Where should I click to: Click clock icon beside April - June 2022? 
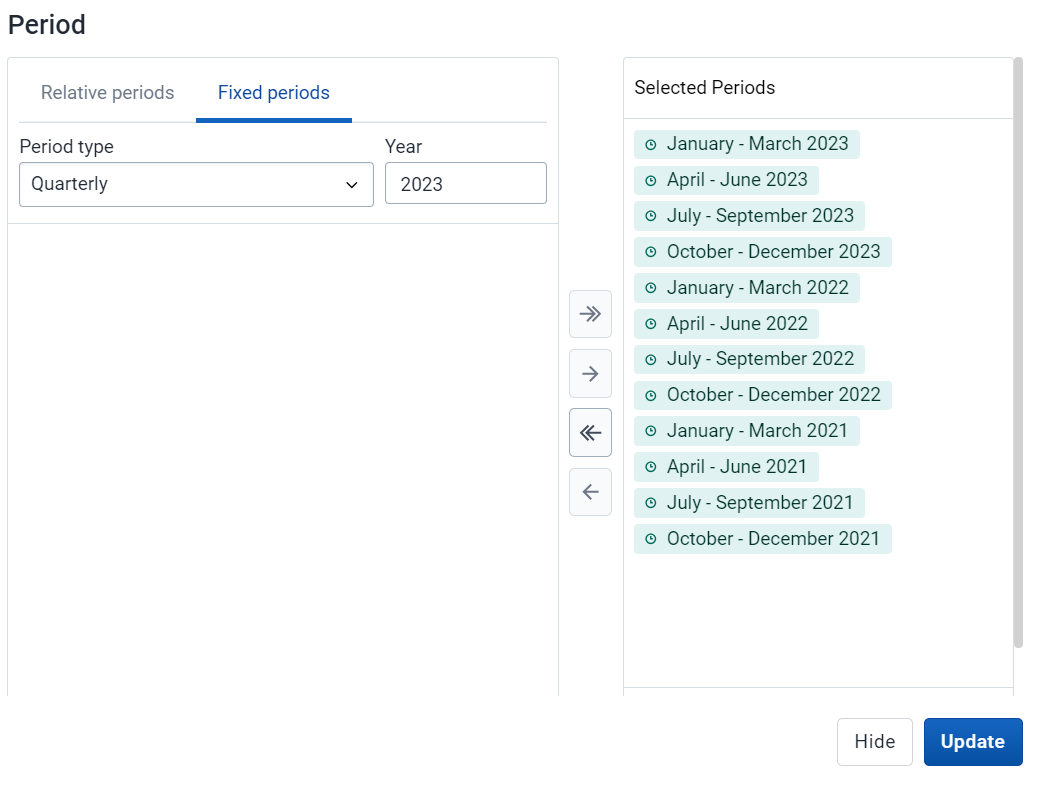(x=651, y=324)
